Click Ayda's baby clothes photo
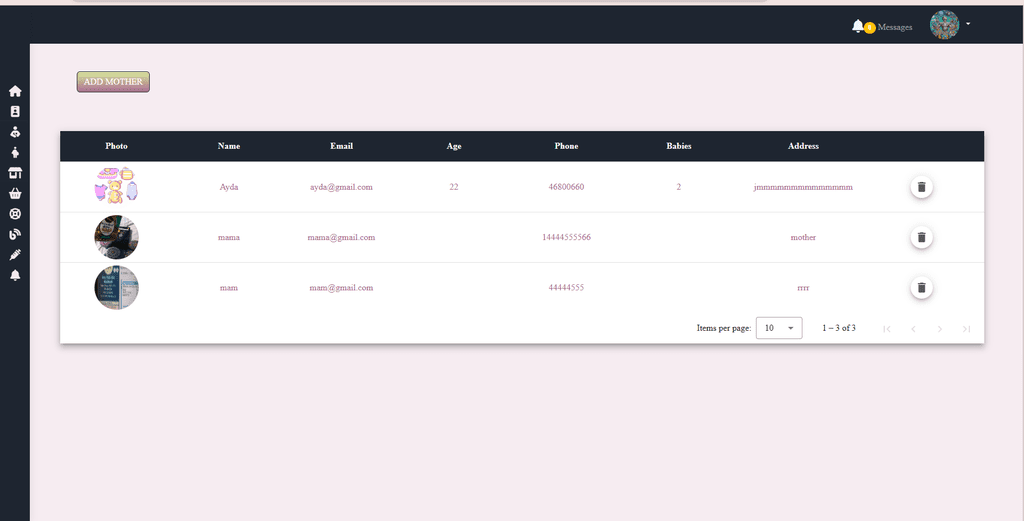 [116, 185]
